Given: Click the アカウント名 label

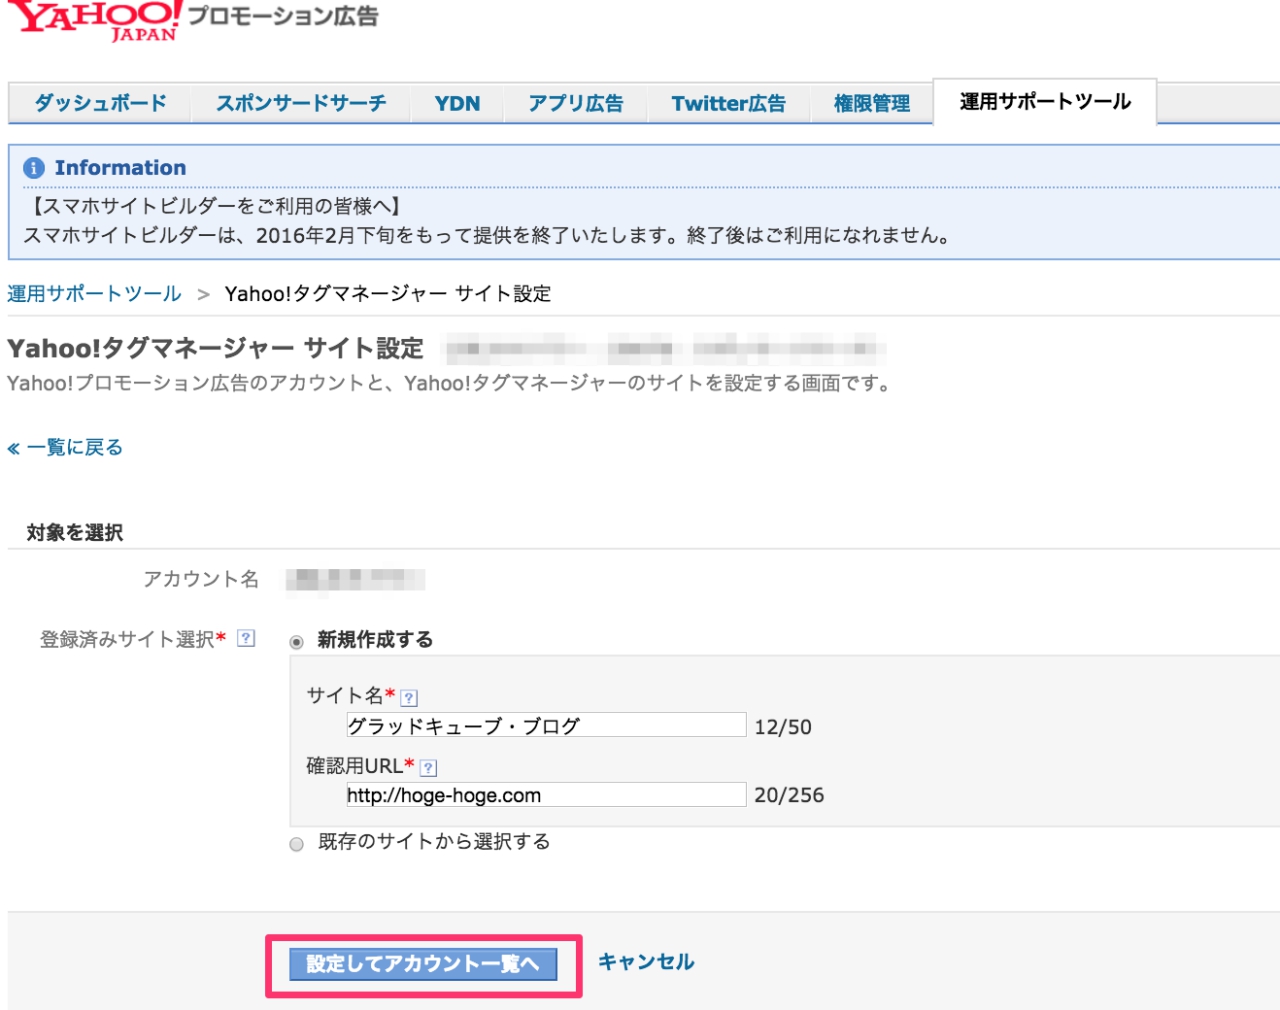Looking at the screenshot, I should 201,579.
